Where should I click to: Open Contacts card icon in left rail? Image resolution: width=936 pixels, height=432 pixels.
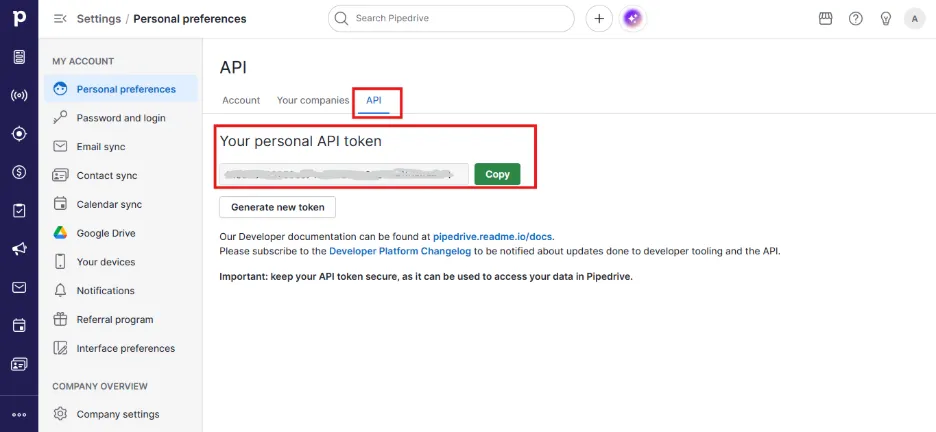(x=19, y=364)
